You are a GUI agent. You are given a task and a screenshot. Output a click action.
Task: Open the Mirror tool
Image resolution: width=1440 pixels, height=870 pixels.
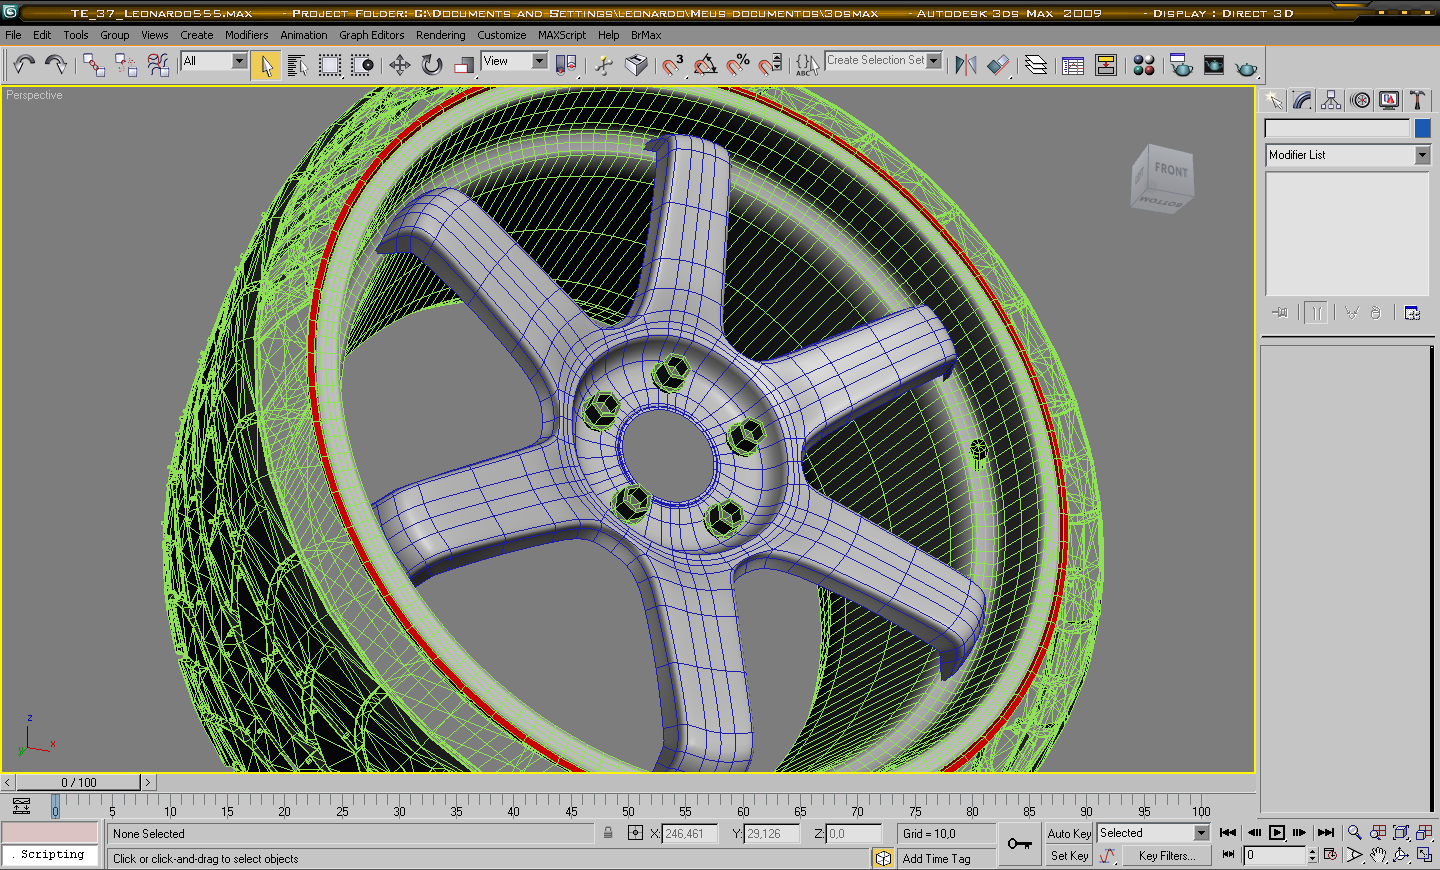[965, 66]
